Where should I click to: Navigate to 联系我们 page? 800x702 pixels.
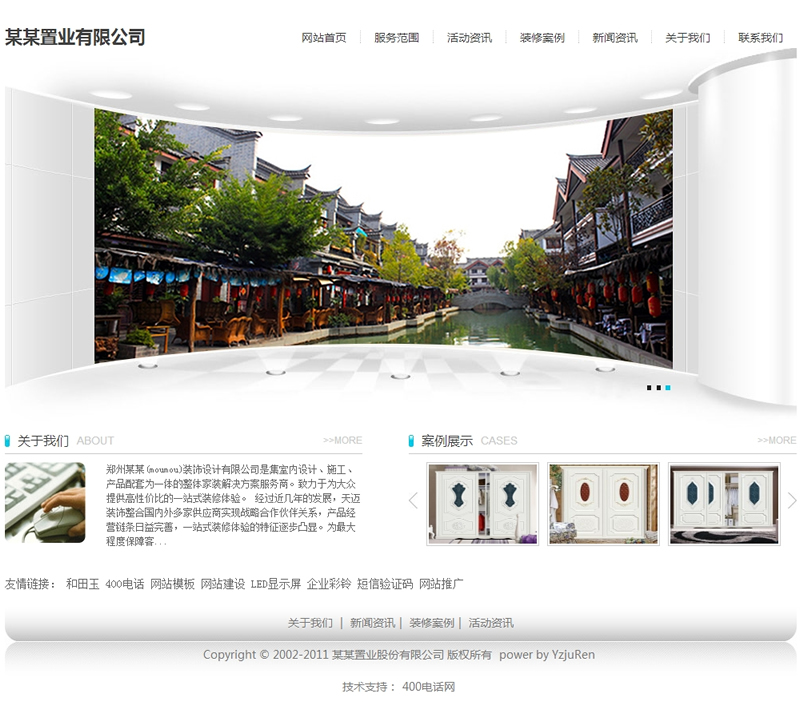[x=760, y=38]
